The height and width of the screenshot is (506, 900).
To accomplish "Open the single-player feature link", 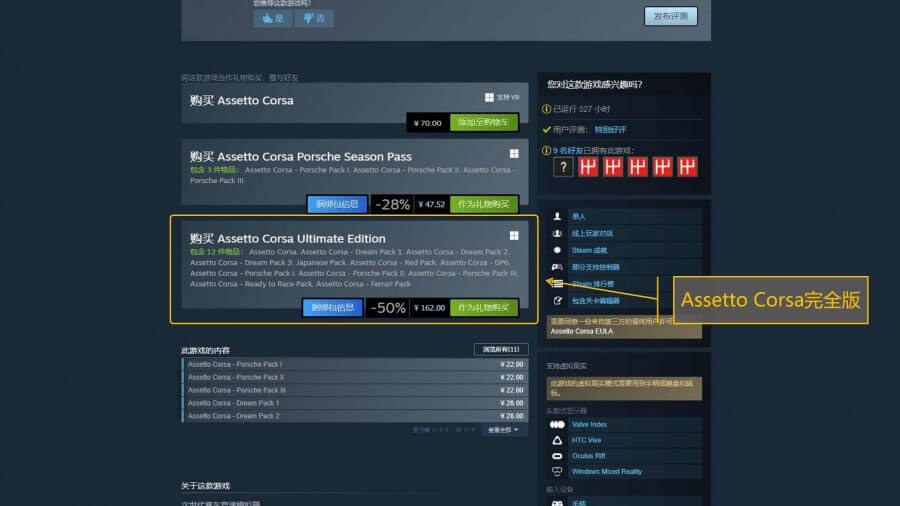I will pyautogui.click(x=579, y=216).
